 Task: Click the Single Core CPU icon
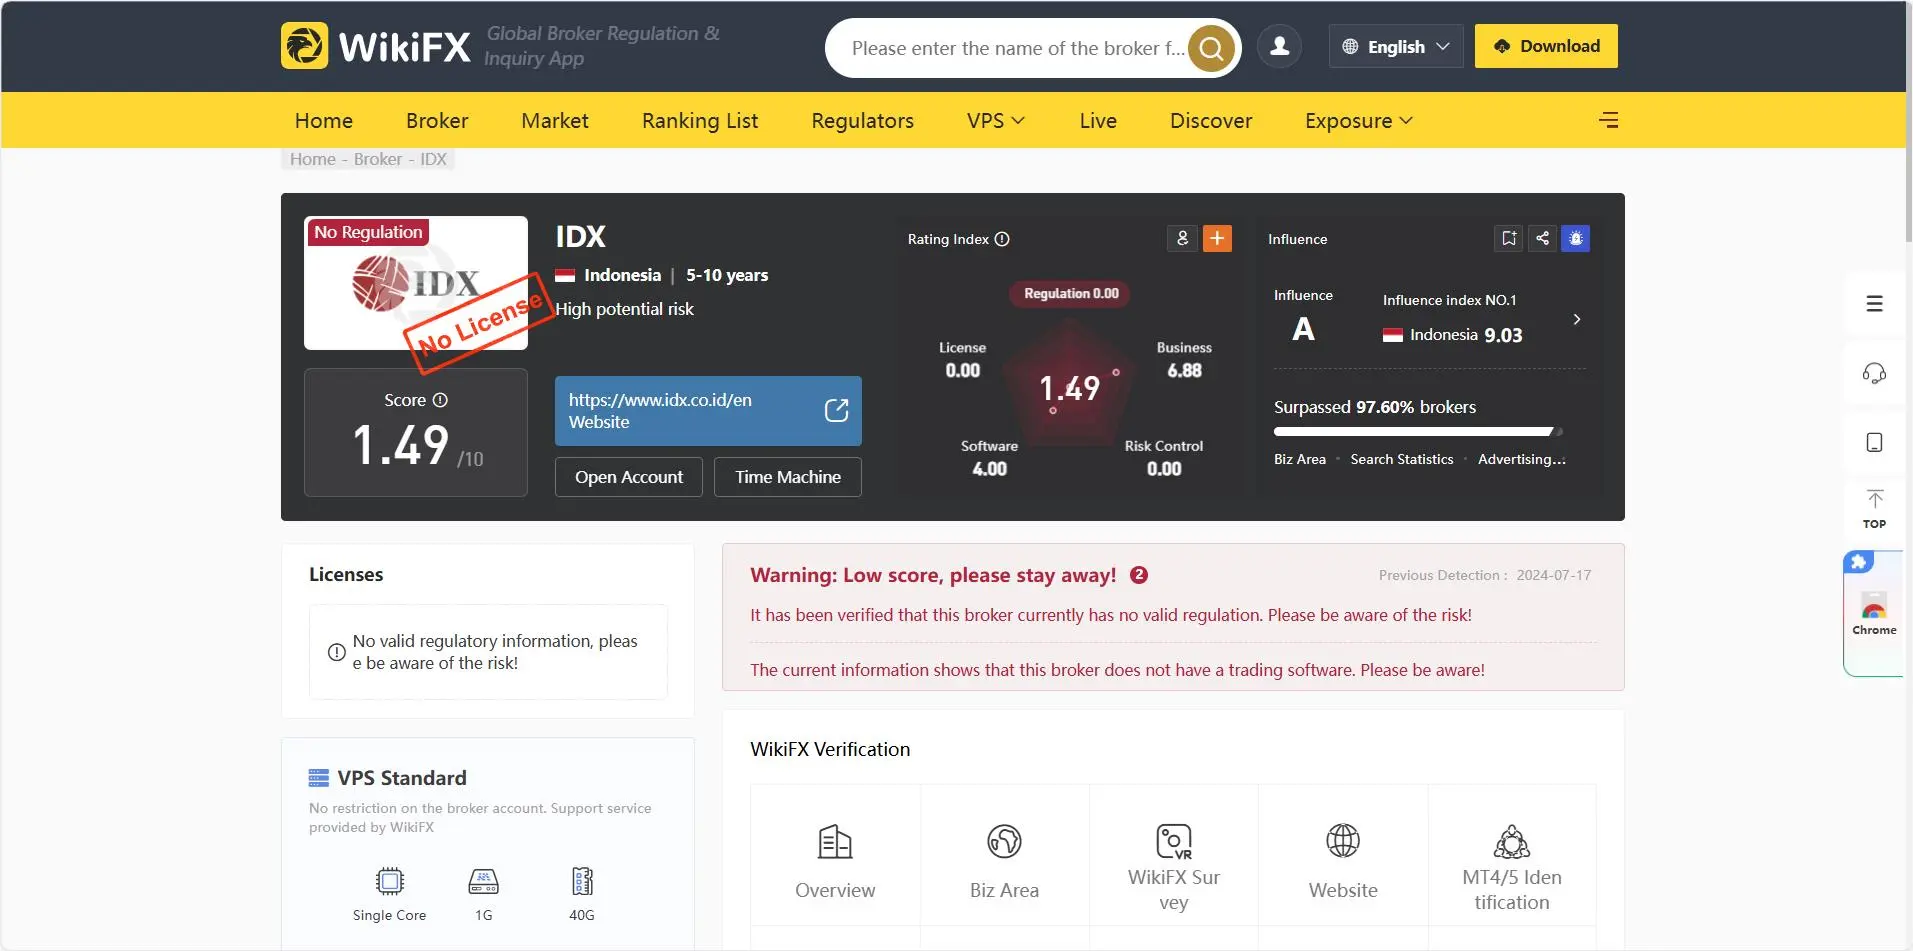pos(389,881)
